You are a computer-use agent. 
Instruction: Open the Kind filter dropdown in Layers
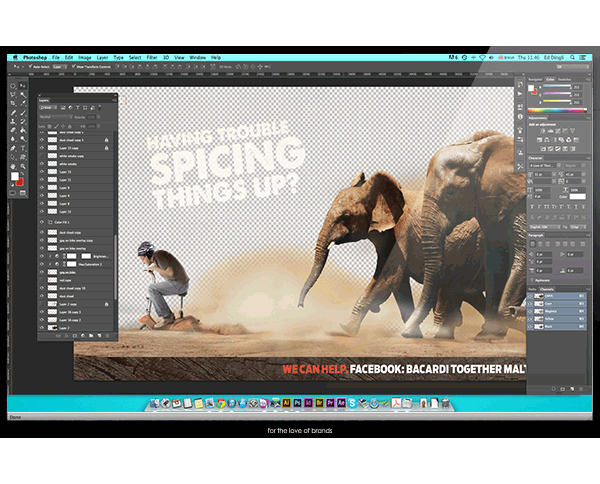pos(48,108)
